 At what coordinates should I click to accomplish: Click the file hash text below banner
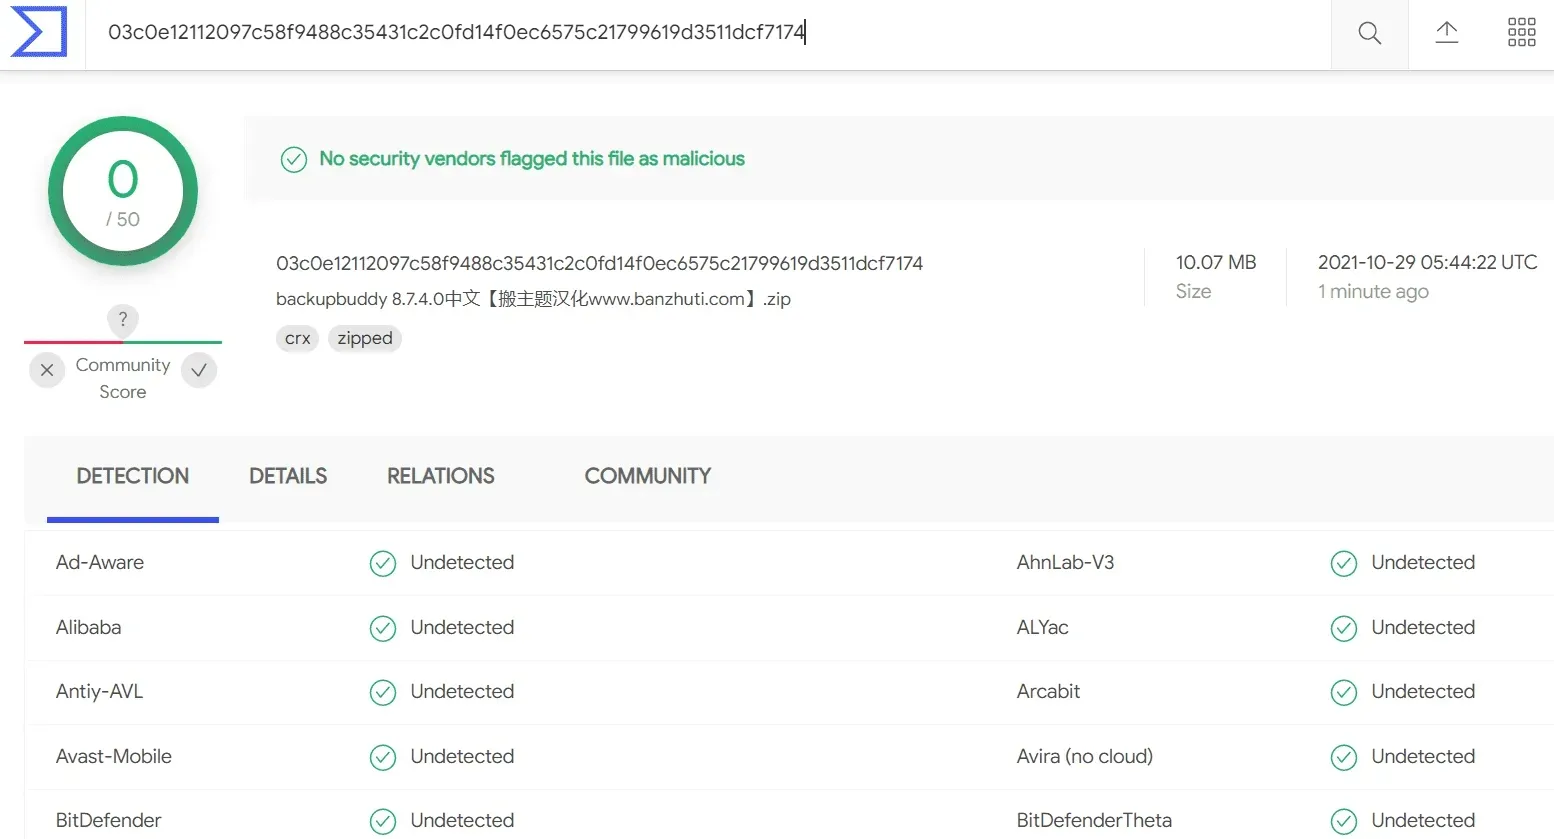(599, 264)
